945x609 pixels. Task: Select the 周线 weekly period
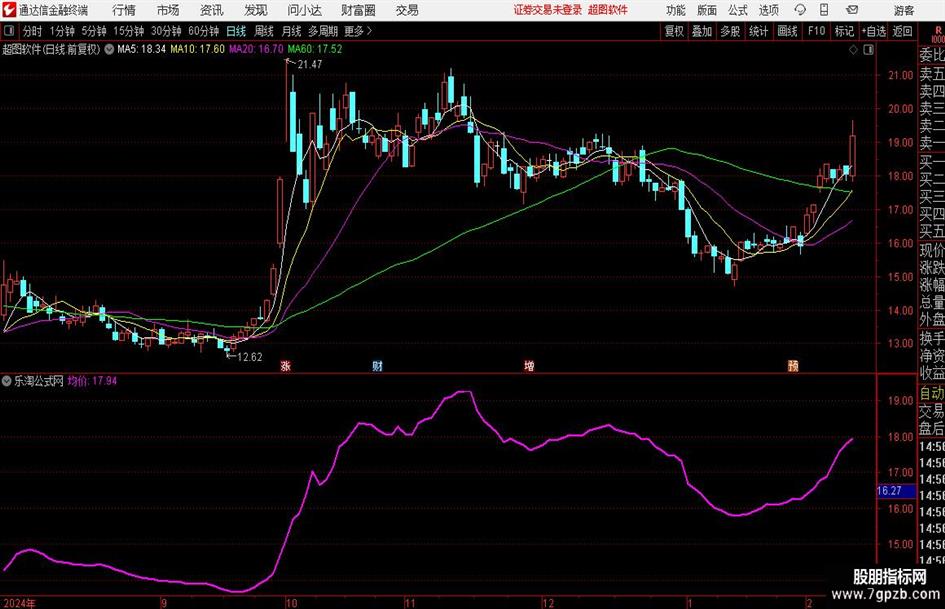tap(264, 31)
